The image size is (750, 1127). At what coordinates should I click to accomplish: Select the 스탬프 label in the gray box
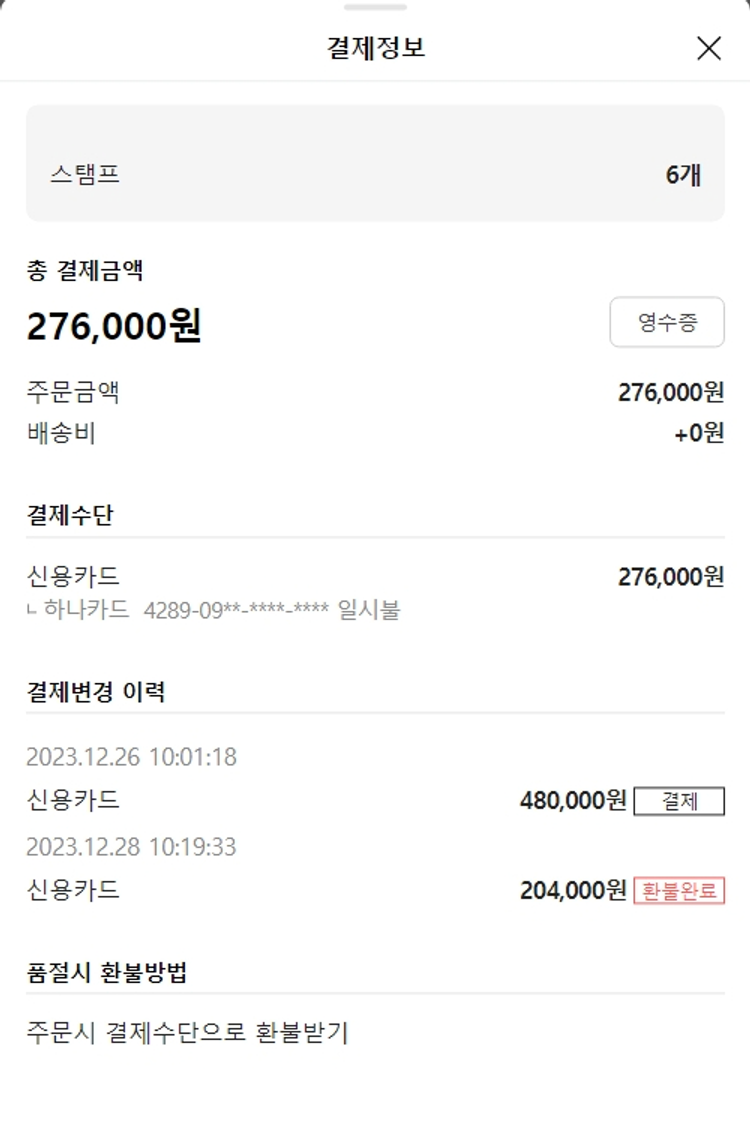[85, 175]
